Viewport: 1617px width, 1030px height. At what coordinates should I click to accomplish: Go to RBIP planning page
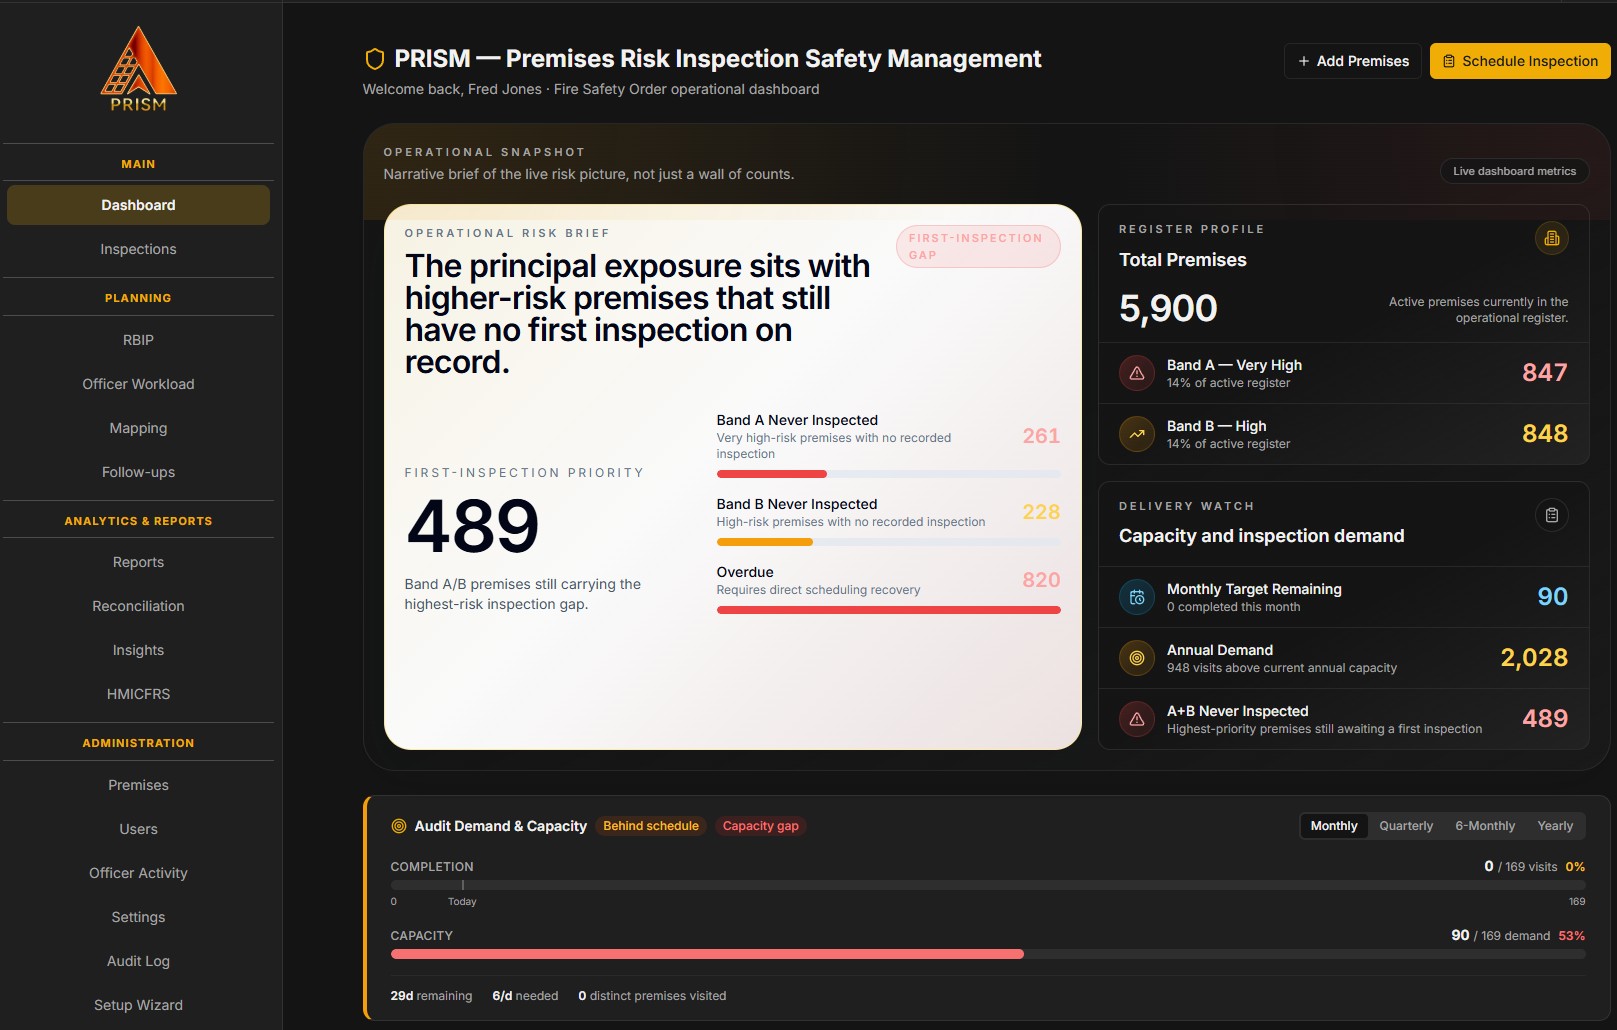[138, 340]
